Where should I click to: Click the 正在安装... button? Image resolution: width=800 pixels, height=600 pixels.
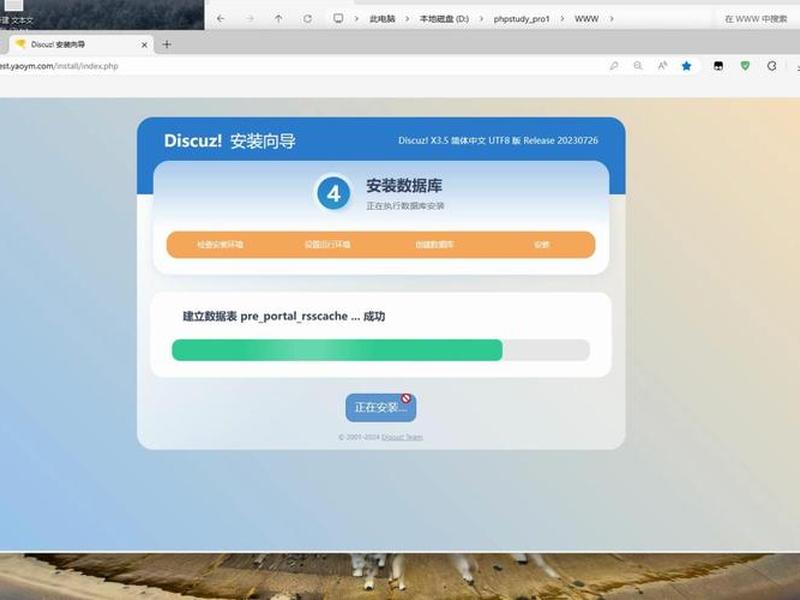pyautogui.click(x=381, y=407)
